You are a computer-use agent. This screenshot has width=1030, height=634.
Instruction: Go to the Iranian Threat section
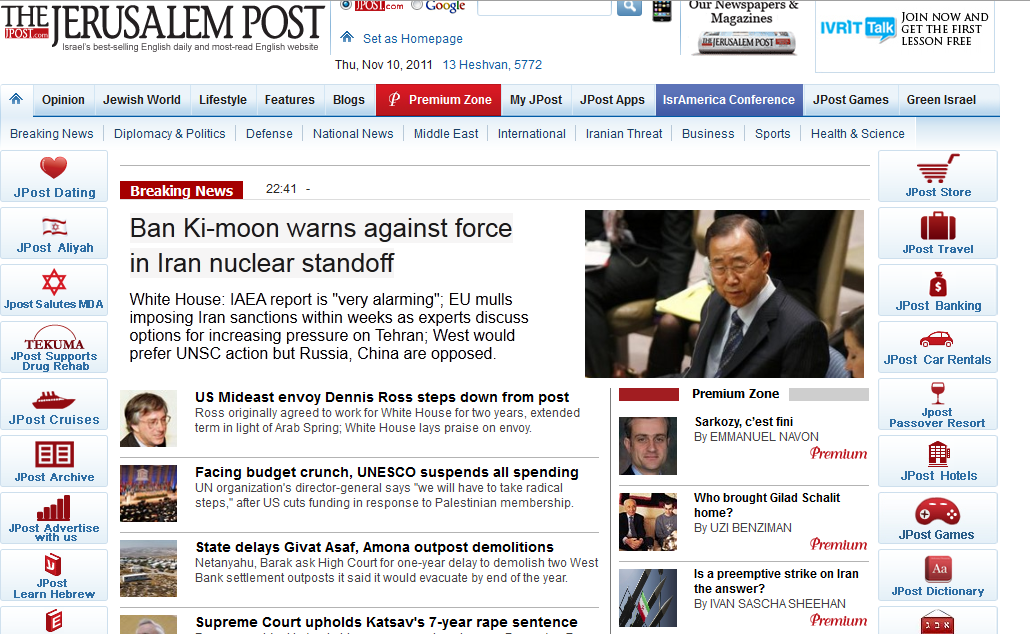624,133
